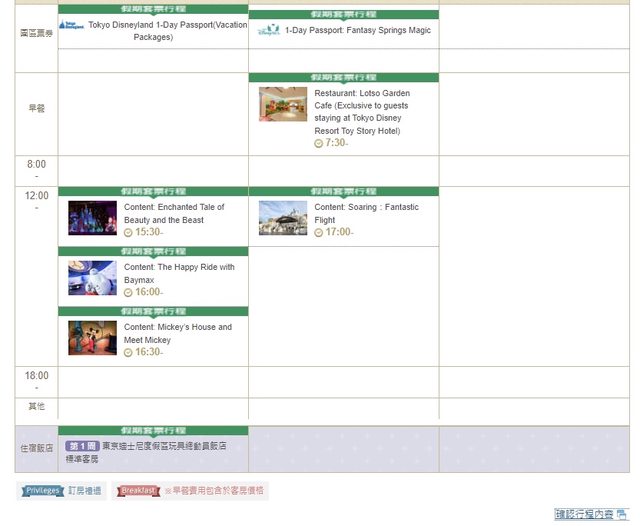Click the Tokyo DisneySea logo icon

pyautogui.click(x=268, y=31)
